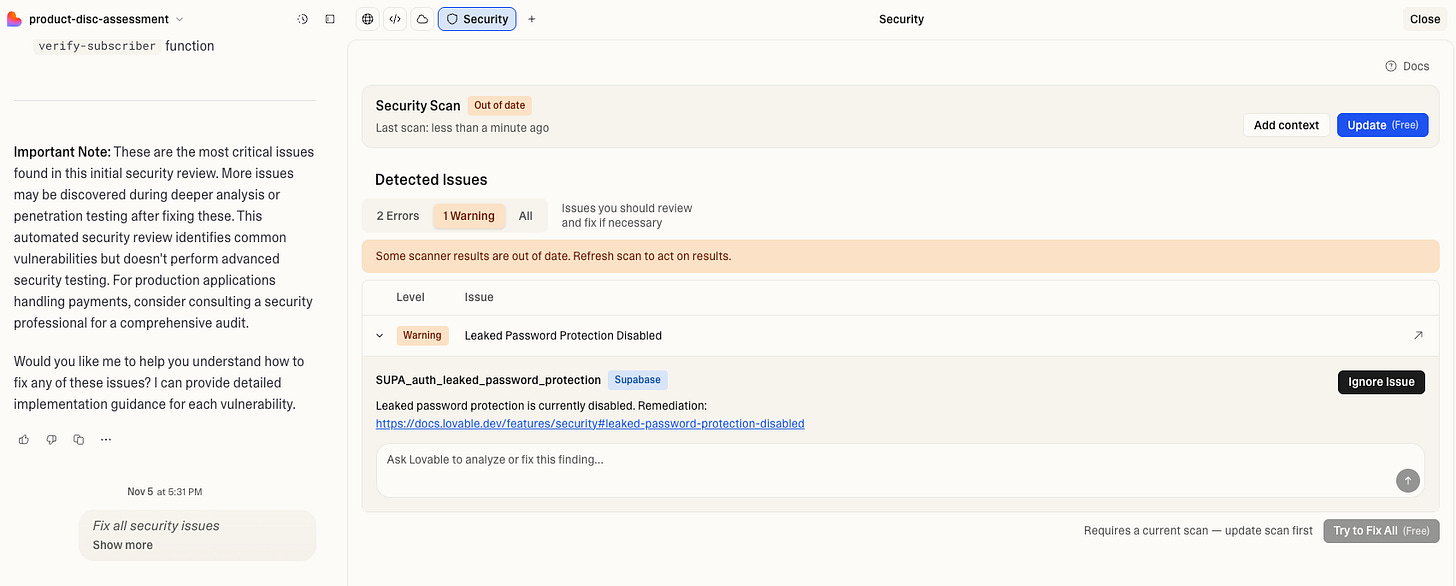This screenshot has height=586, width=1456.
Task: Open the leaked password protection docs link
Action: tap(590, 424)
